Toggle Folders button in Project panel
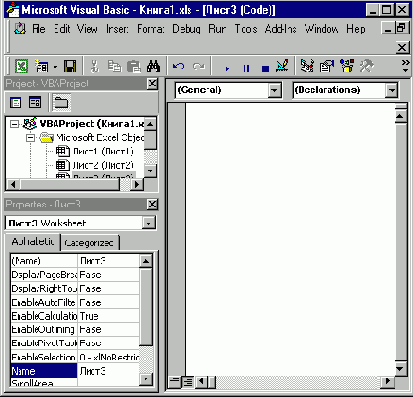This screenshot has width=413, height=397. (61, 102)
